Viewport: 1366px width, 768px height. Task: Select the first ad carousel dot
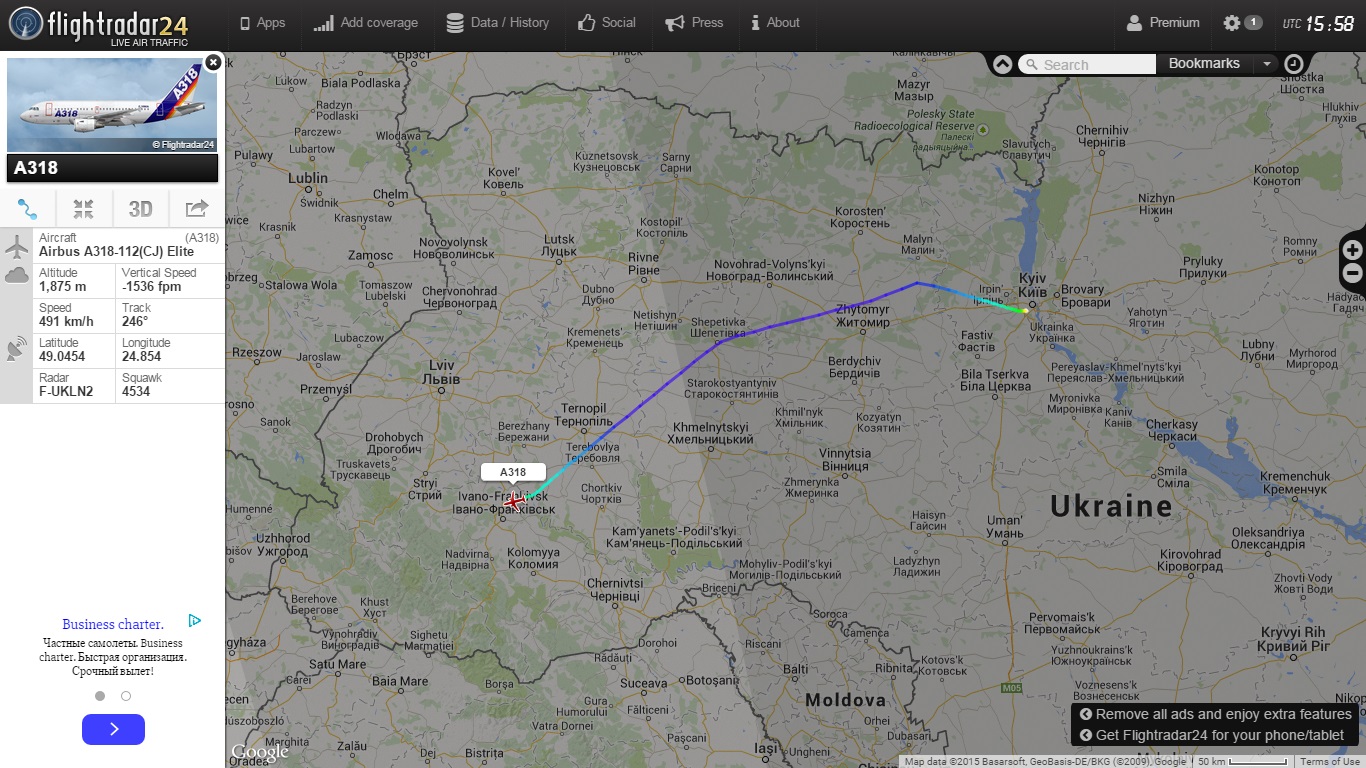point(100,696)
